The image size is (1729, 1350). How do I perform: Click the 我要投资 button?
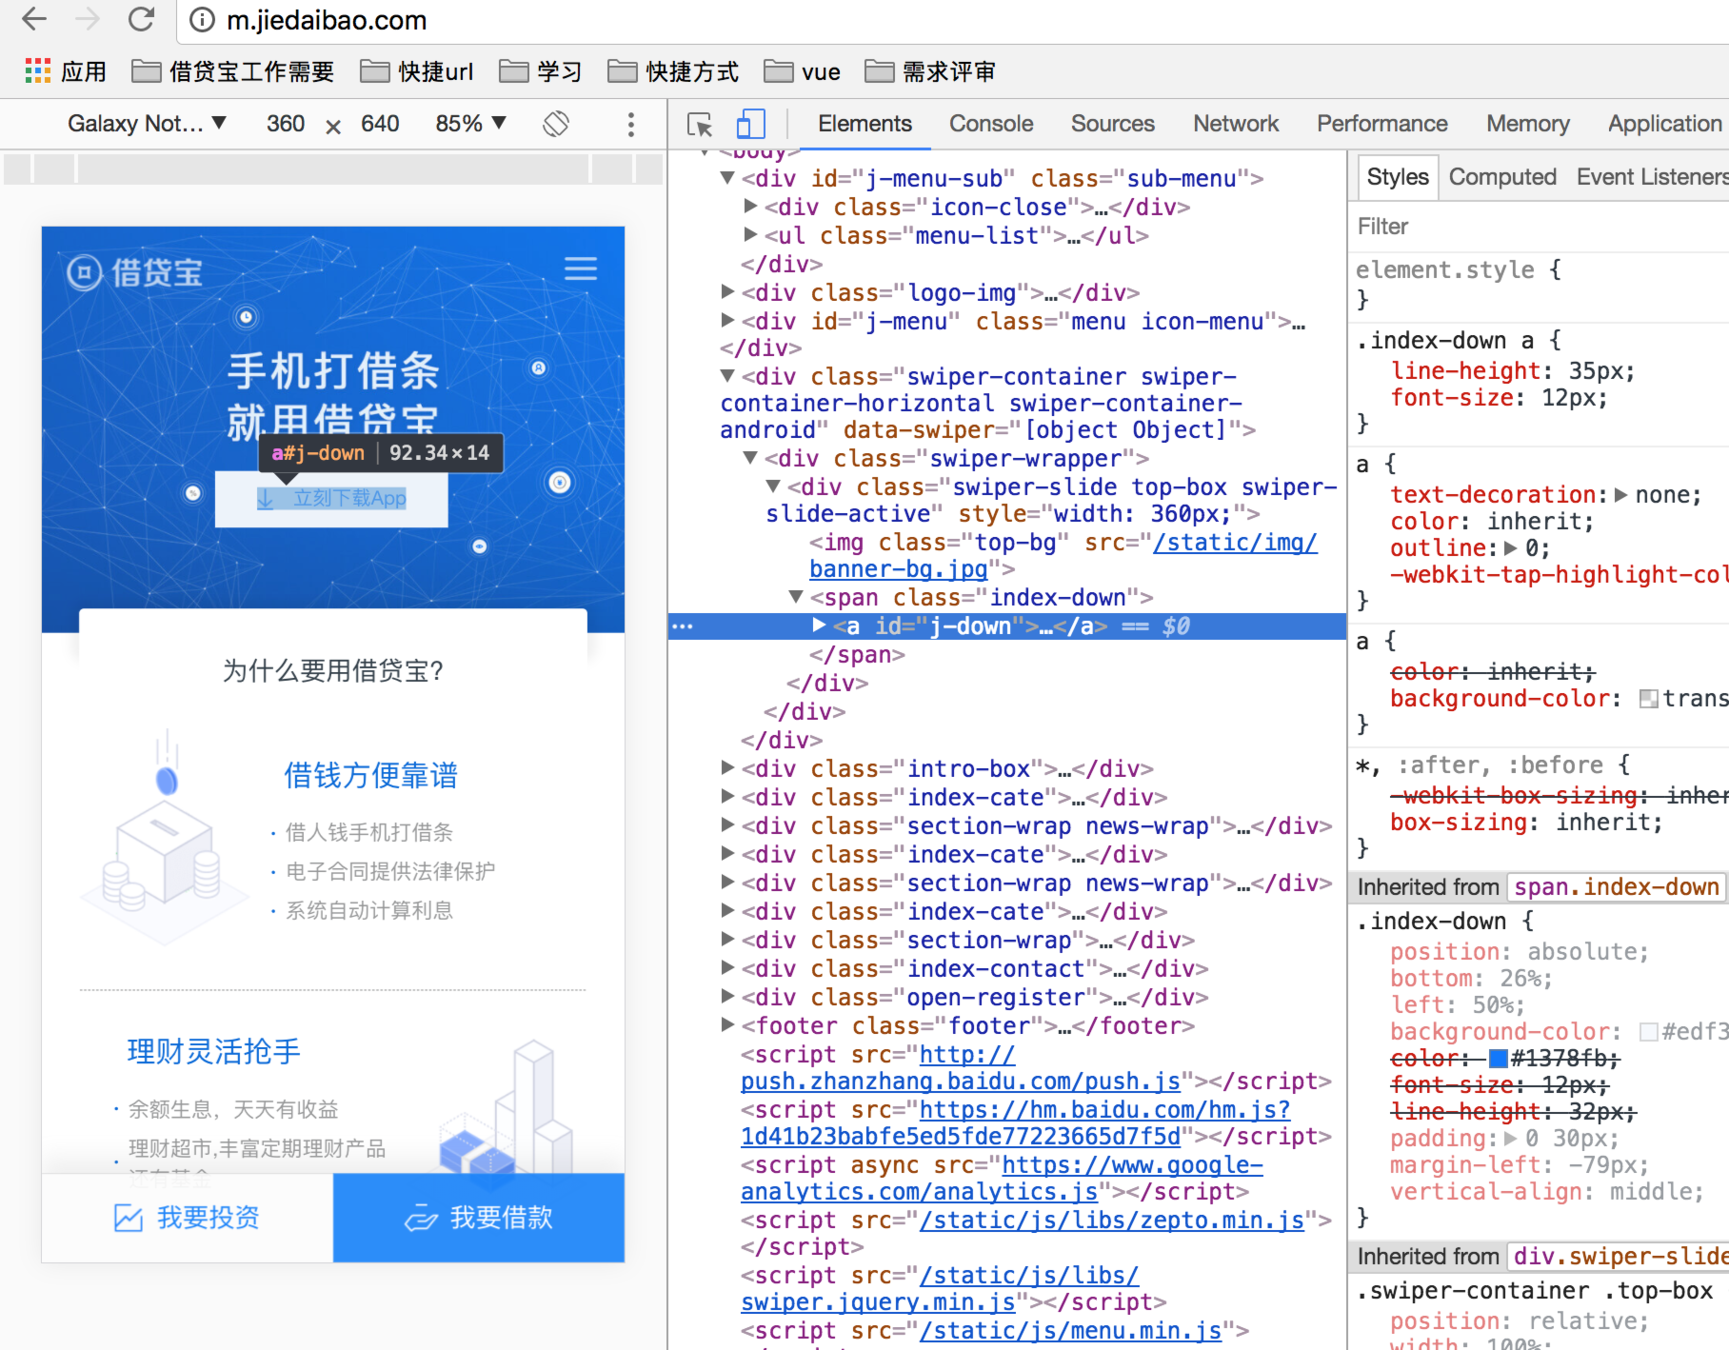click(x=187, y=1217)
